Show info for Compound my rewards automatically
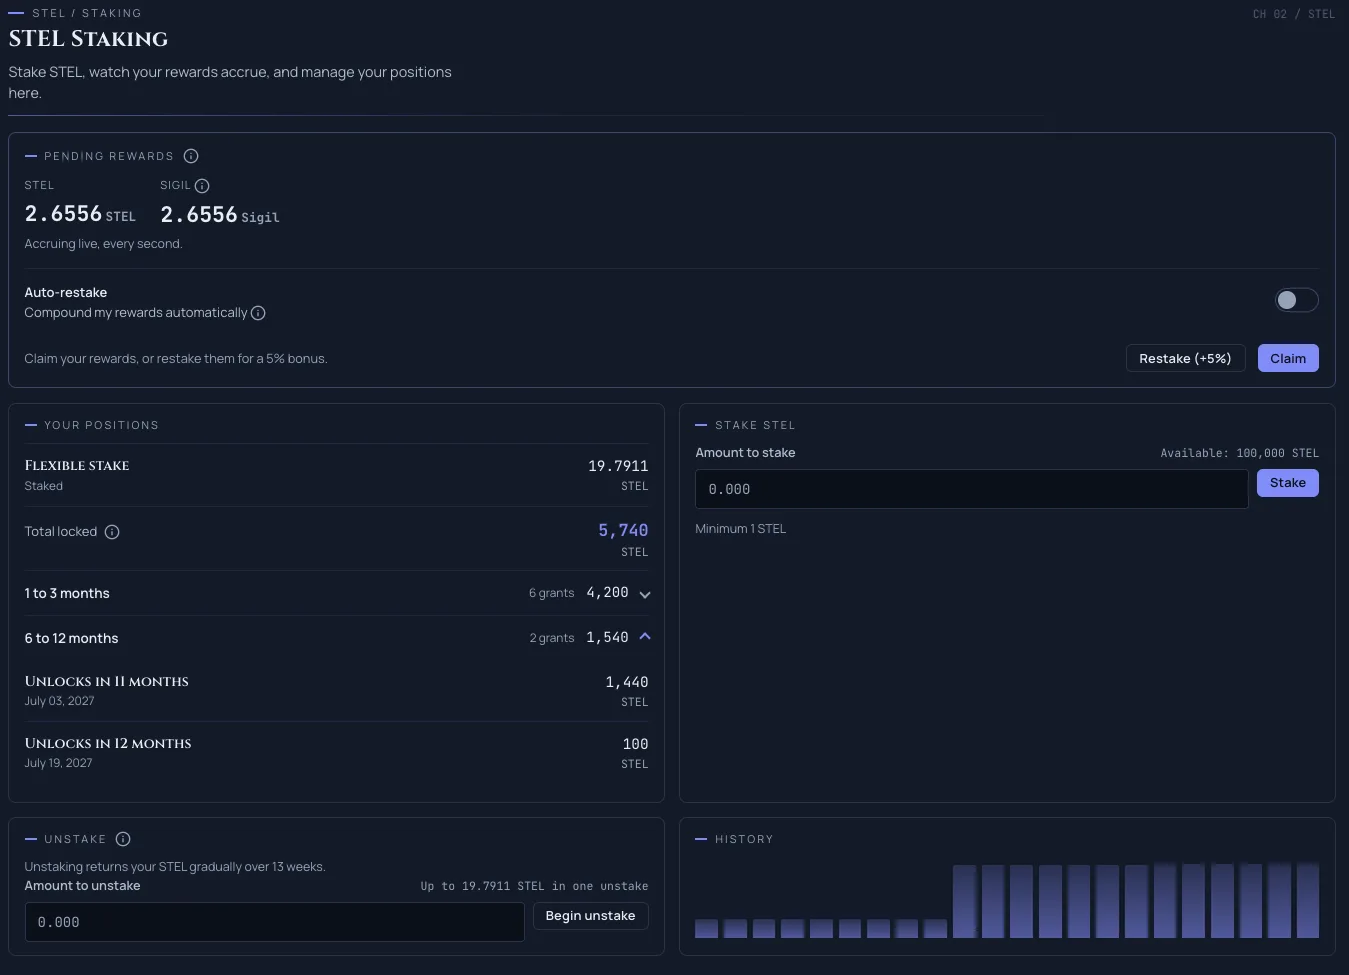Screen dimensions: 1349x975 [258, 313]
